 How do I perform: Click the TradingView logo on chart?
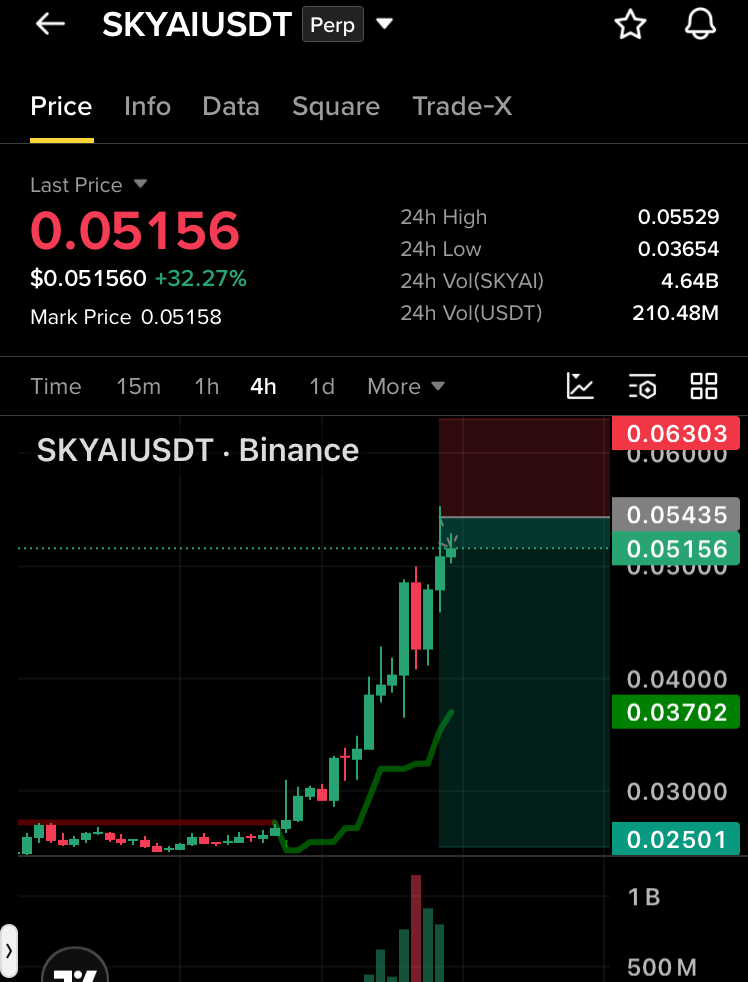[x=75, y=968]
